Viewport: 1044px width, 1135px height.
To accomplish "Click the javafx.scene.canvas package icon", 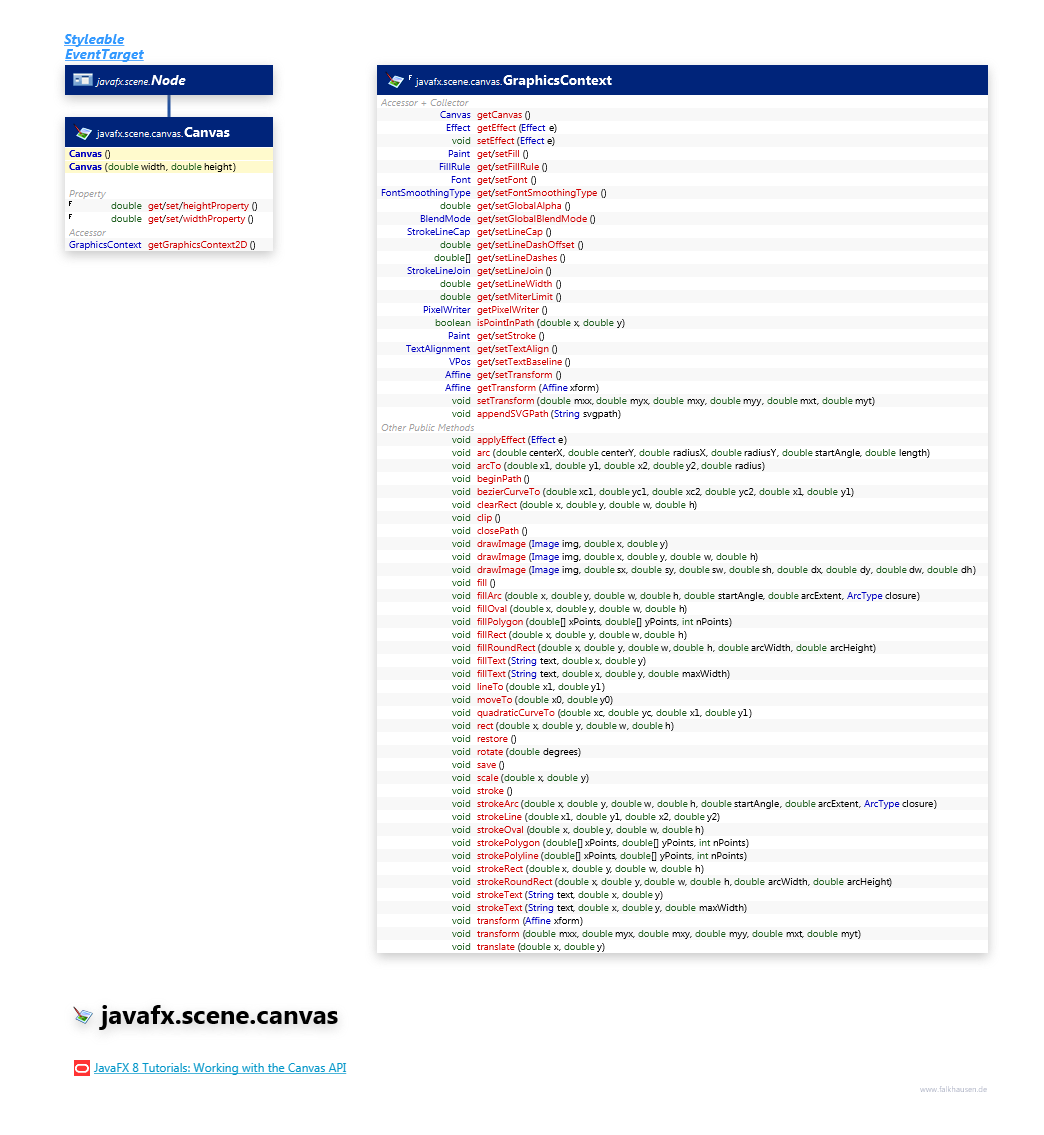I will 83,1017.
